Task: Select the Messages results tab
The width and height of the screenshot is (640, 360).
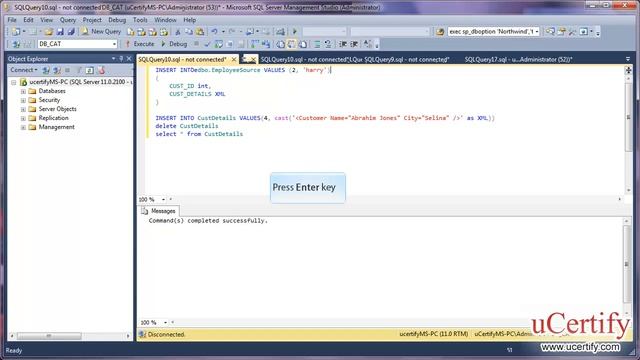Action: (x=158, y=211)
